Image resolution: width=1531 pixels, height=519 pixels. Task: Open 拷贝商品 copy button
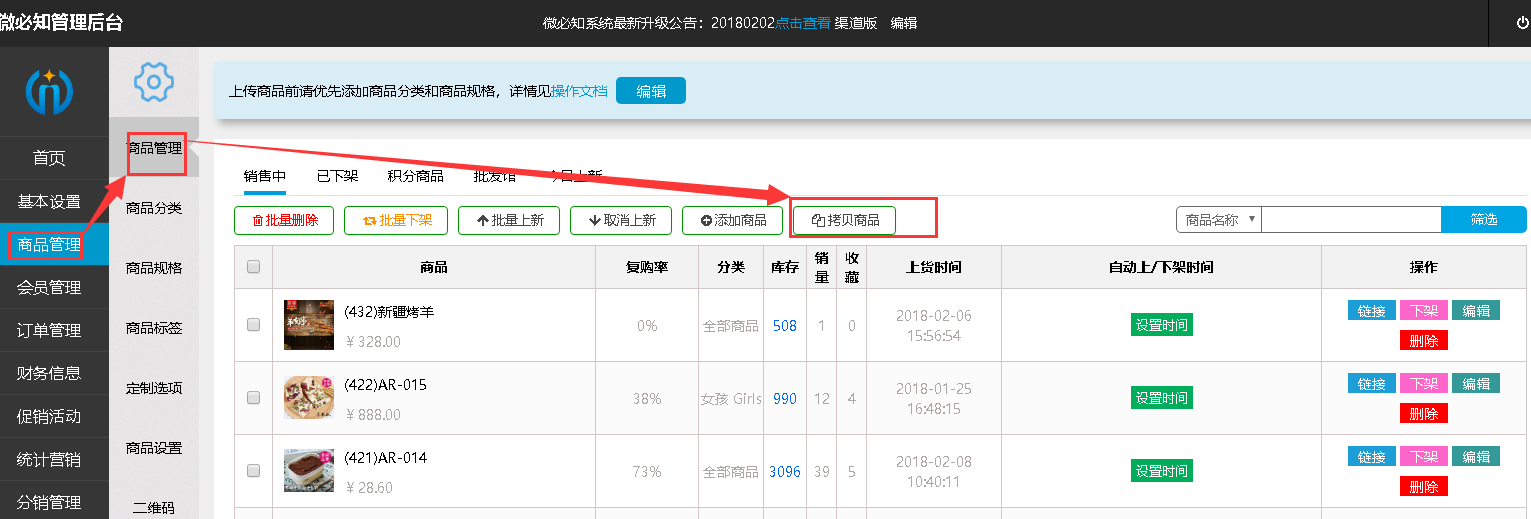pyautogui.click(x=845, y=220)
